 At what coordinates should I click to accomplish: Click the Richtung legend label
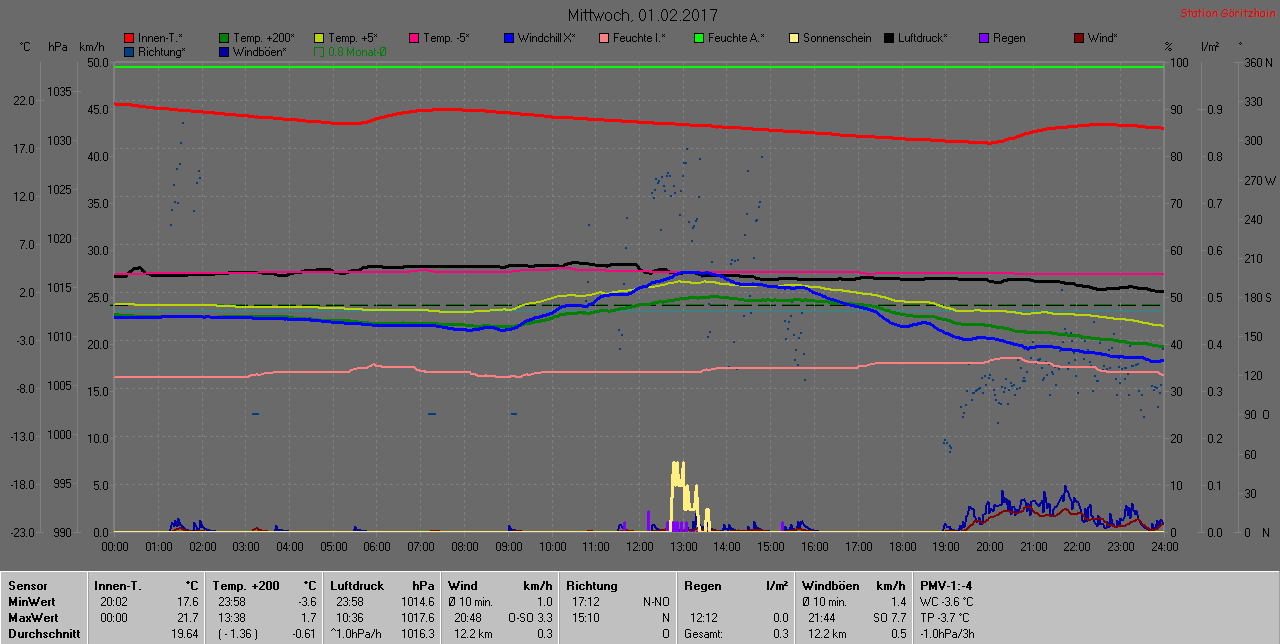161,52
